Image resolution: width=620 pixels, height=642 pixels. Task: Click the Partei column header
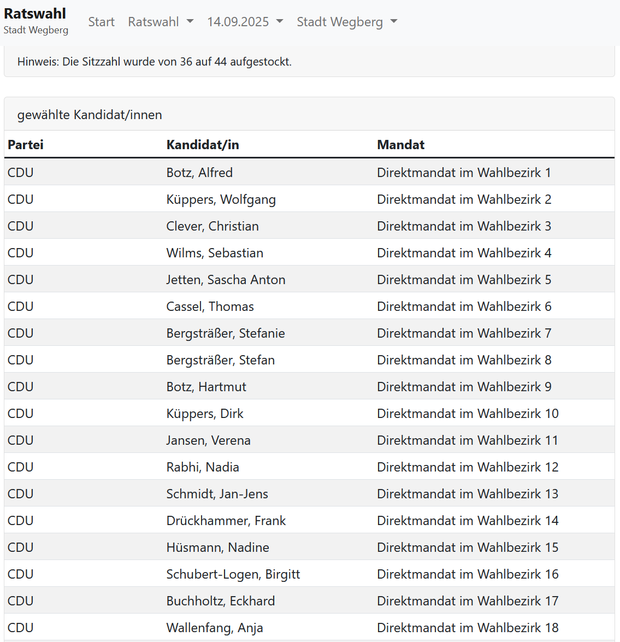[26, 145]
